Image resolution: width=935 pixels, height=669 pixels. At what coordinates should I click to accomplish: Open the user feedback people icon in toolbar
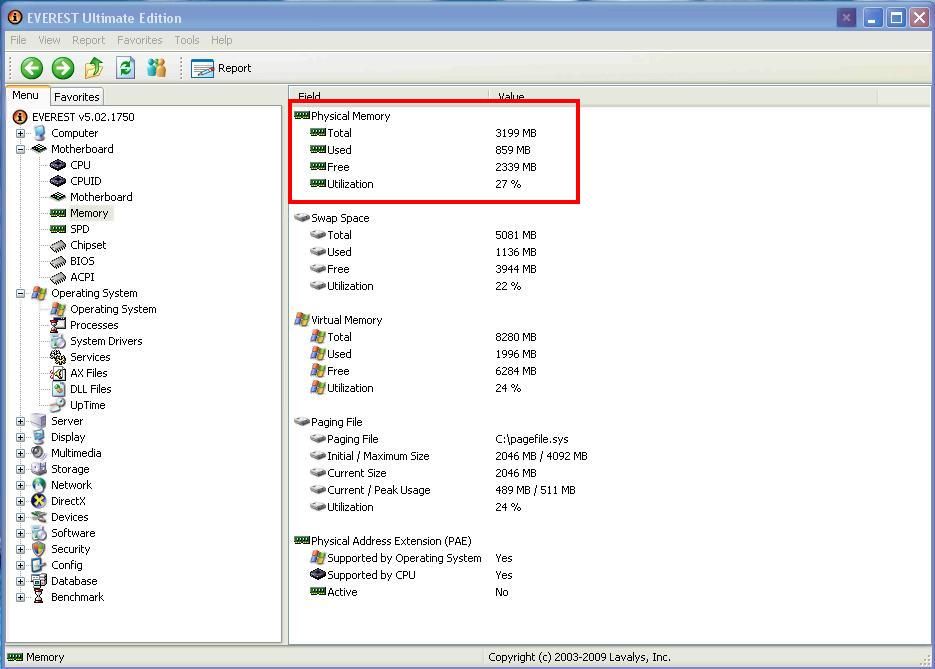pyautogui.click(x=157, y=68)
